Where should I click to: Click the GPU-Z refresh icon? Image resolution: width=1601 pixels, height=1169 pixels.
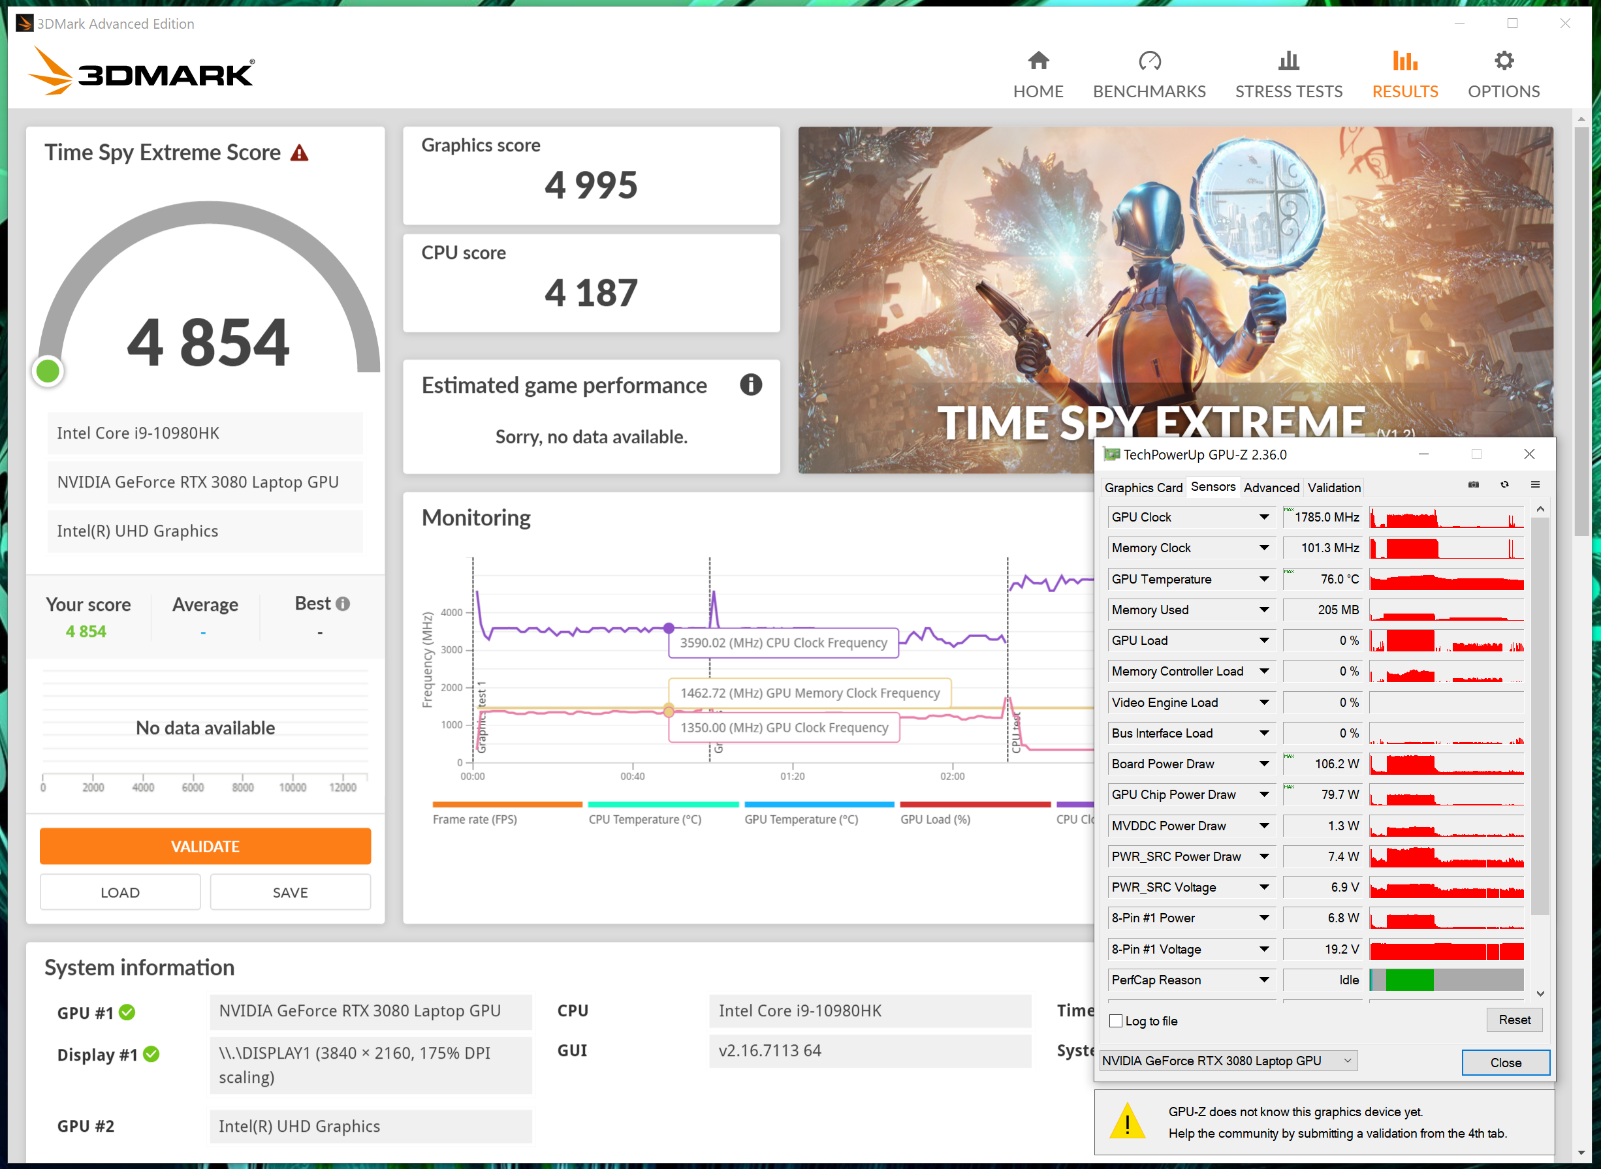(1504, 486)
